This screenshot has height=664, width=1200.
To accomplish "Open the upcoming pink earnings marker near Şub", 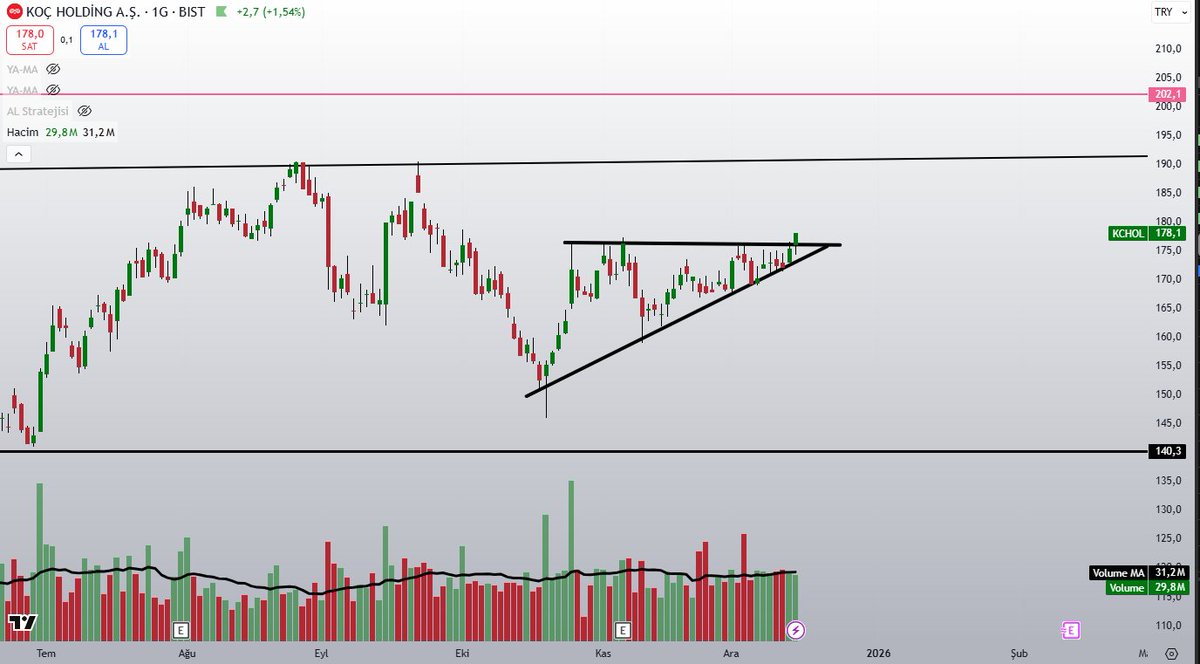I will [1070, 630].
